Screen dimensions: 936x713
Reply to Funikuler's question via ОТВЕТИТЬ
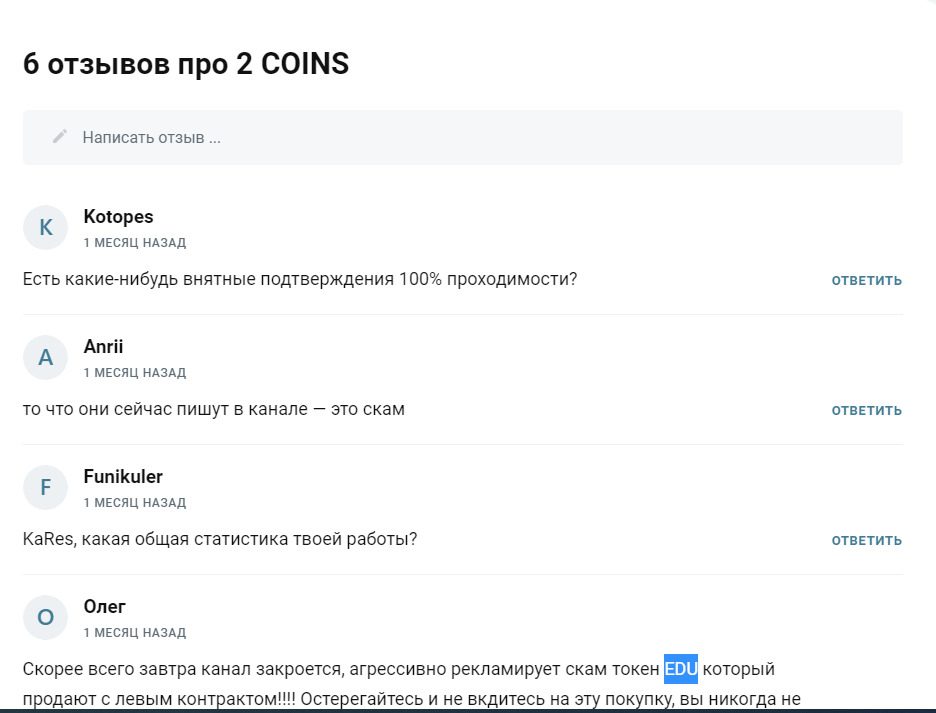click(866, 540)
